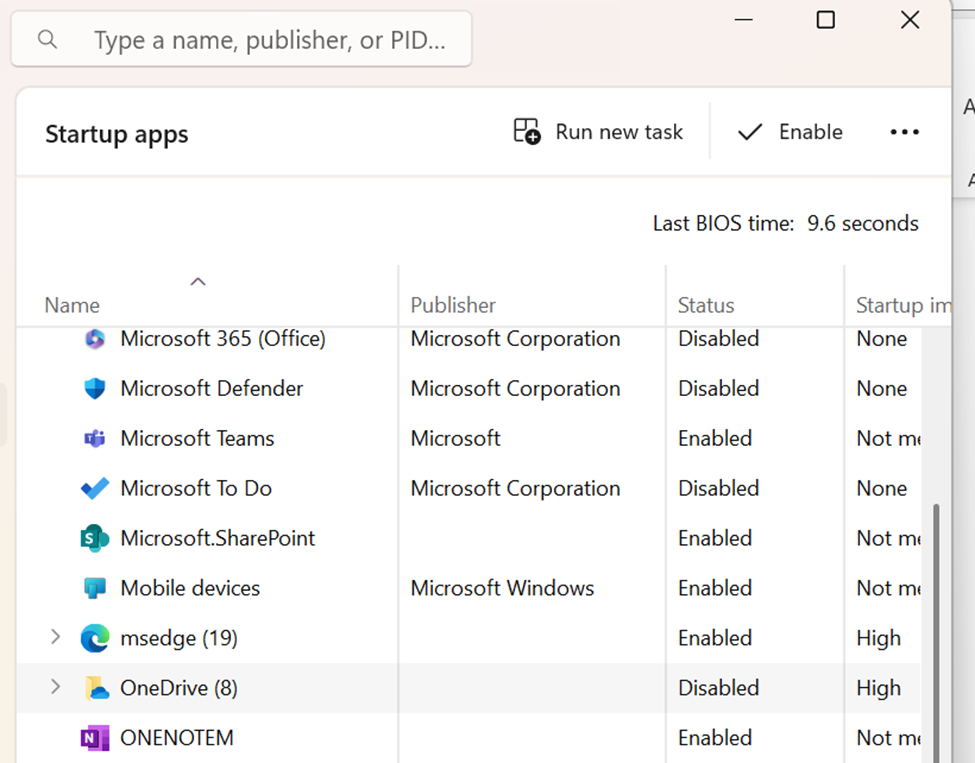Select the Mobile devices row name
The width and height of the screenshot is (975, 763).
coord(190,588)
